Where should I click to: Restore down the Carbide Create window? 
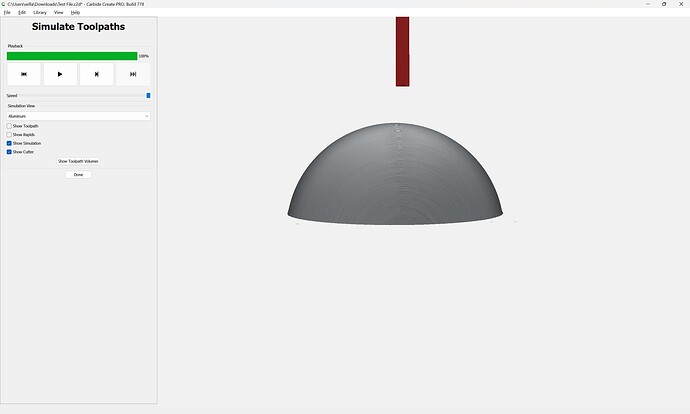(x=664, y=4)
